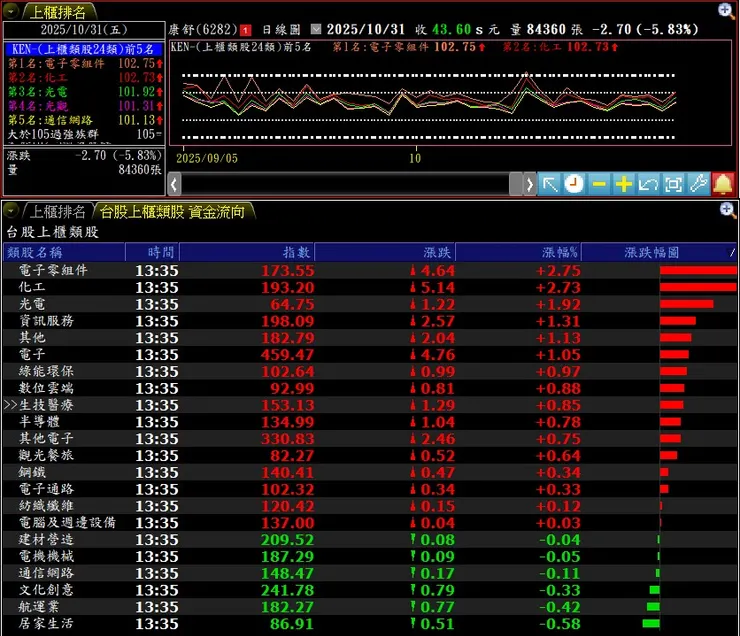Click the undo curved-arrow chart icon

tap(648, 184)
